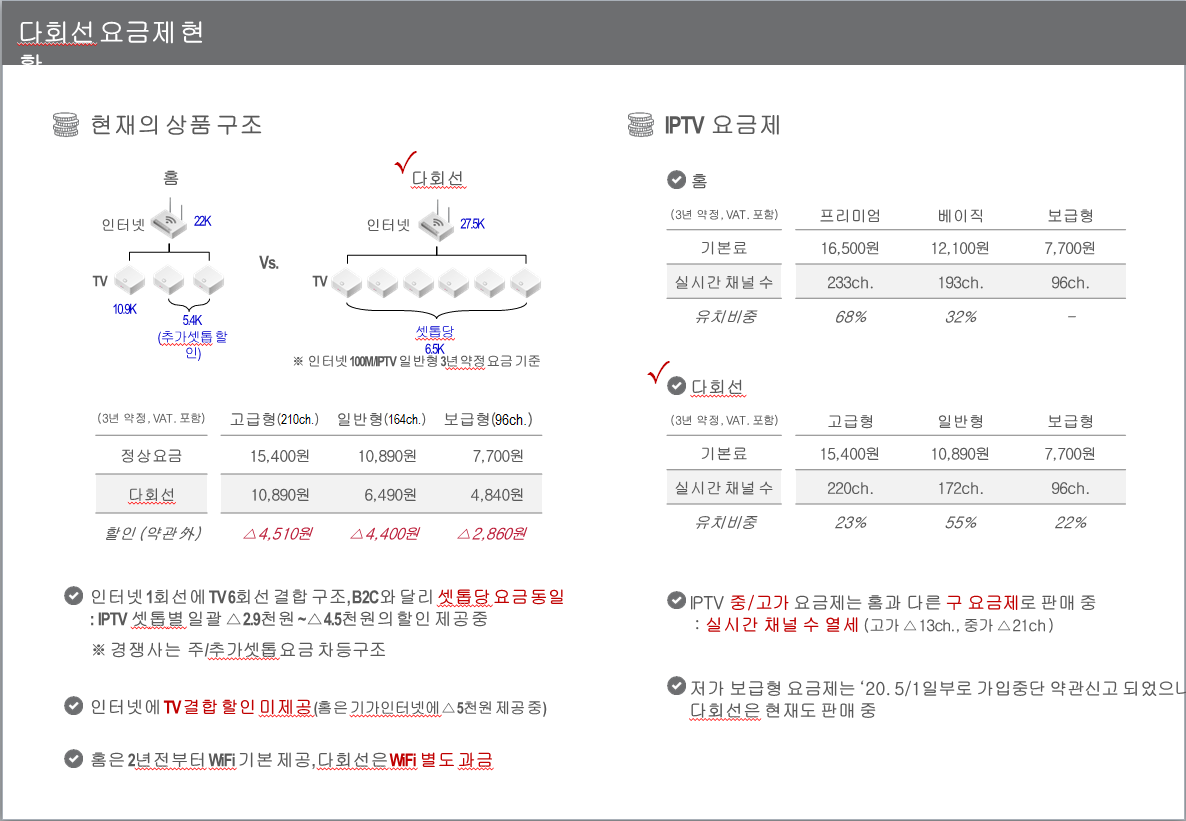
Task: Click the red discount value △4,400원
Action: coord(384,534)
